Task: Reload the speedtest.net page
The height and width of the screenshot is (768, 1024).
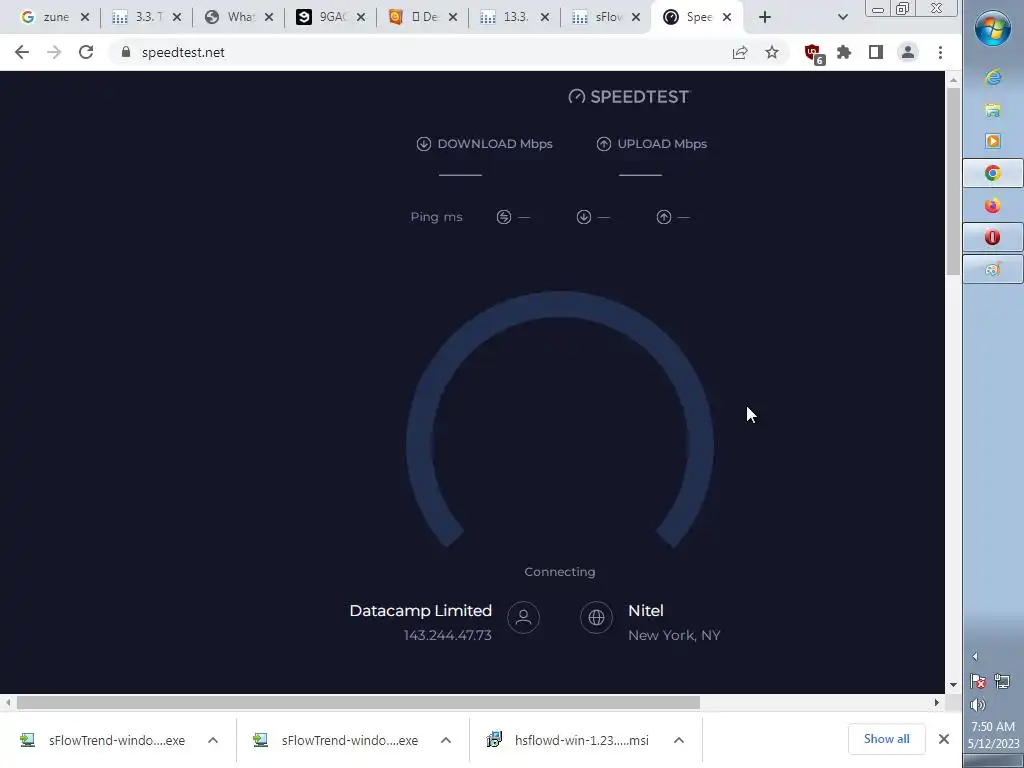Action: coord(86,52)
